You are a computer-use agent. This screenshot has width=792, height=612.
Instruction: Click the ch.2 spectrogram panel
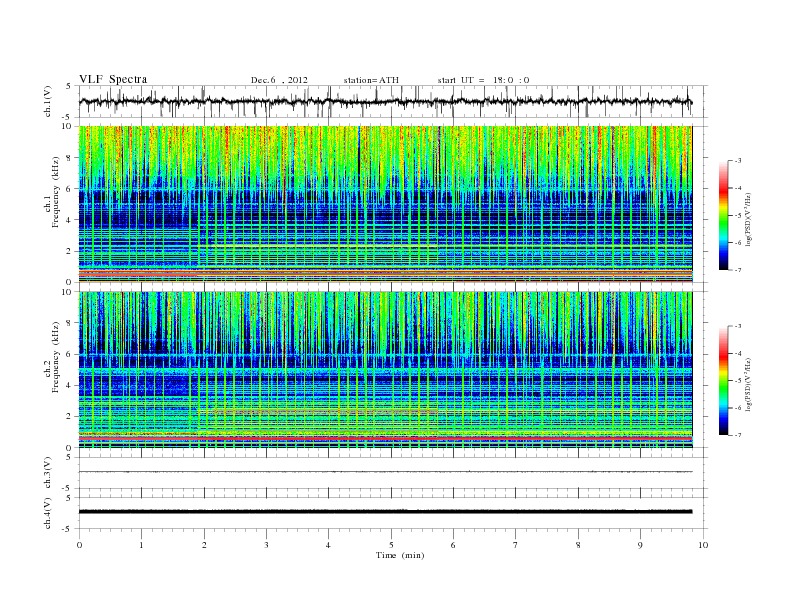[386, 370]
